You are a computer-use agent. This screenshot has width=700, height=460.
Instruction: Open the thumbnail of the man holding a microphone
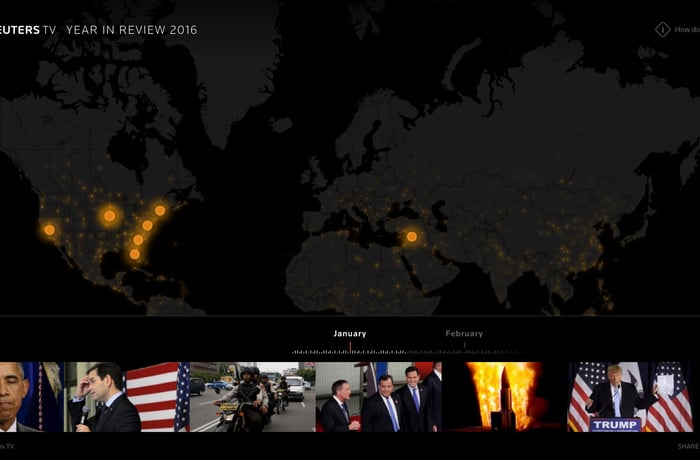point(127,397)
